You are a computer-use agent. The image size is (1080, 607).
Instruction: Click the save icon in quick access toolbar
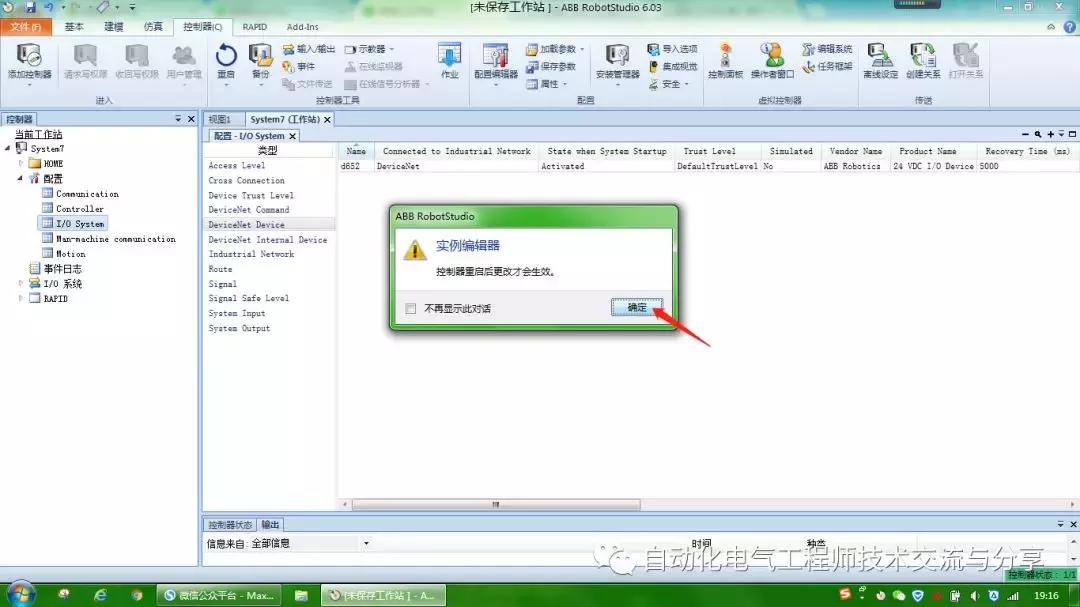coord(30,7)
